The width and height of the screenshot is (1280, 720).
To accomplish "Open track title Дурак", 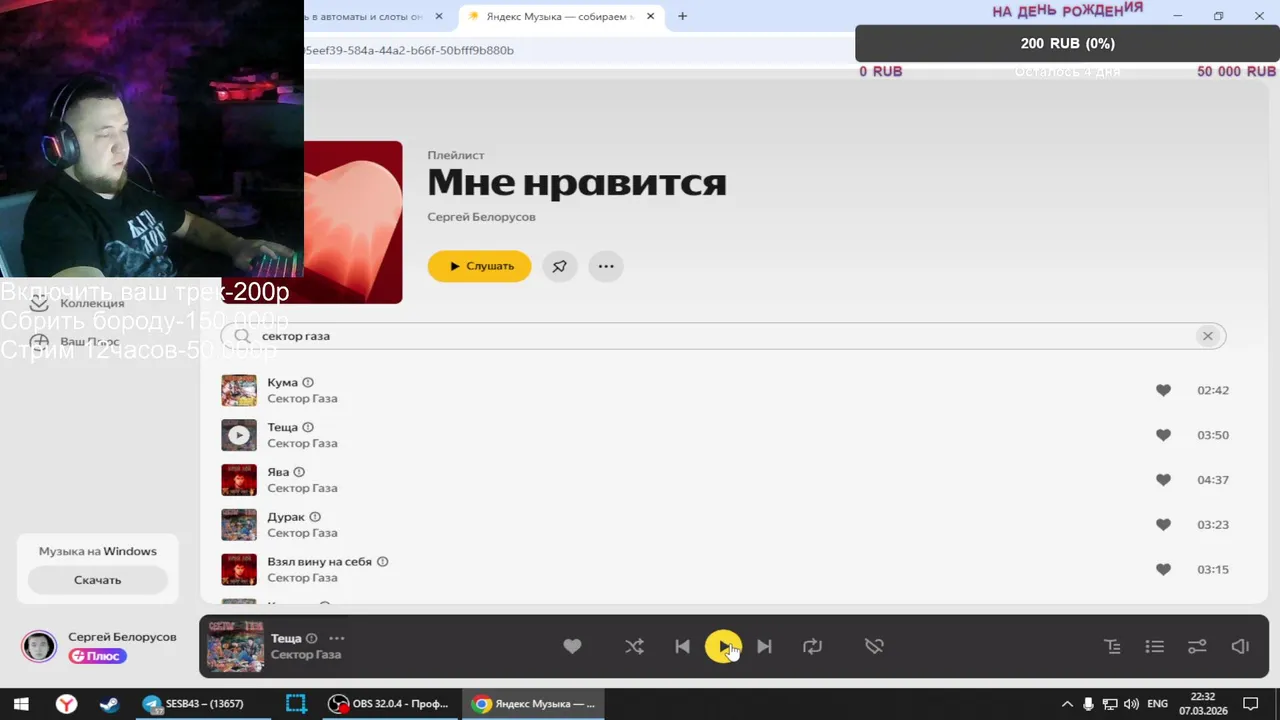I will coord(286,517).
